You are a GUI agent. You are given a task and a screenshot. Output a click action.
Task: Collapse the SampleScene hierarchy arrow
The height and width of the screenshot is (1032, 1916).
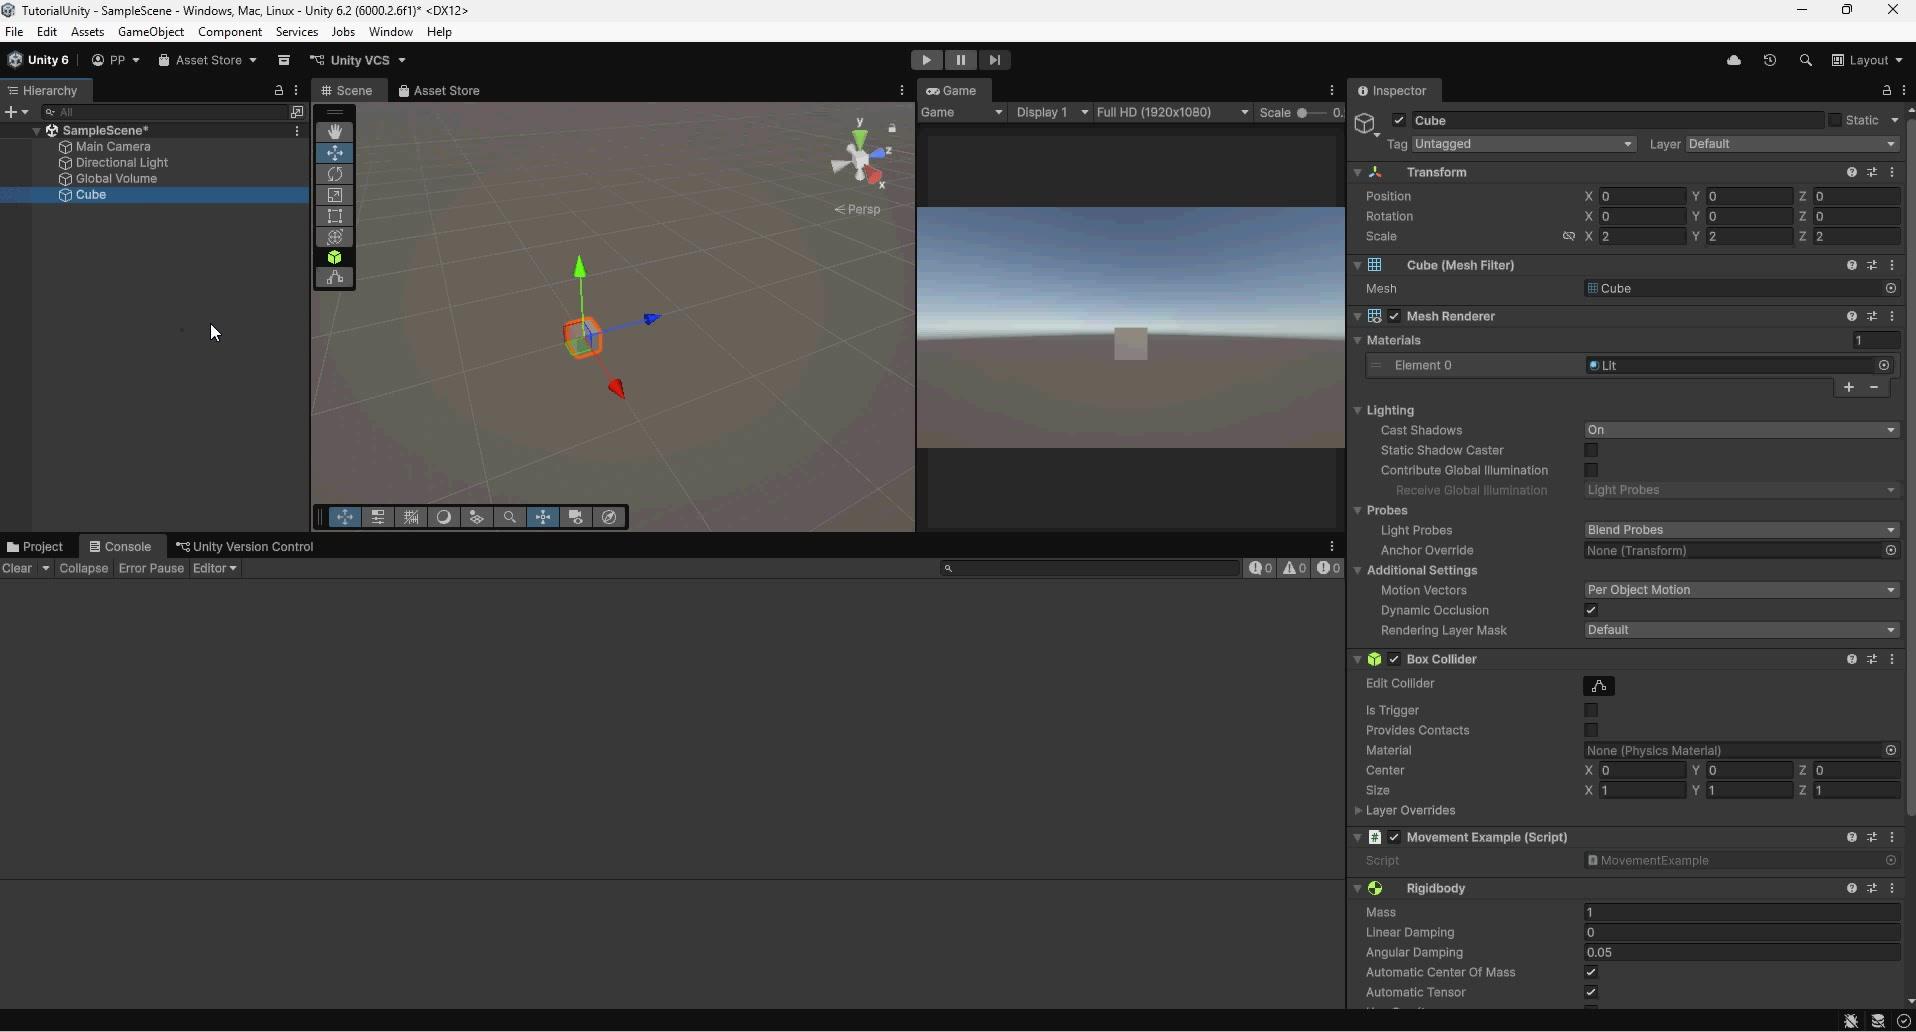(x=37, y=131)
